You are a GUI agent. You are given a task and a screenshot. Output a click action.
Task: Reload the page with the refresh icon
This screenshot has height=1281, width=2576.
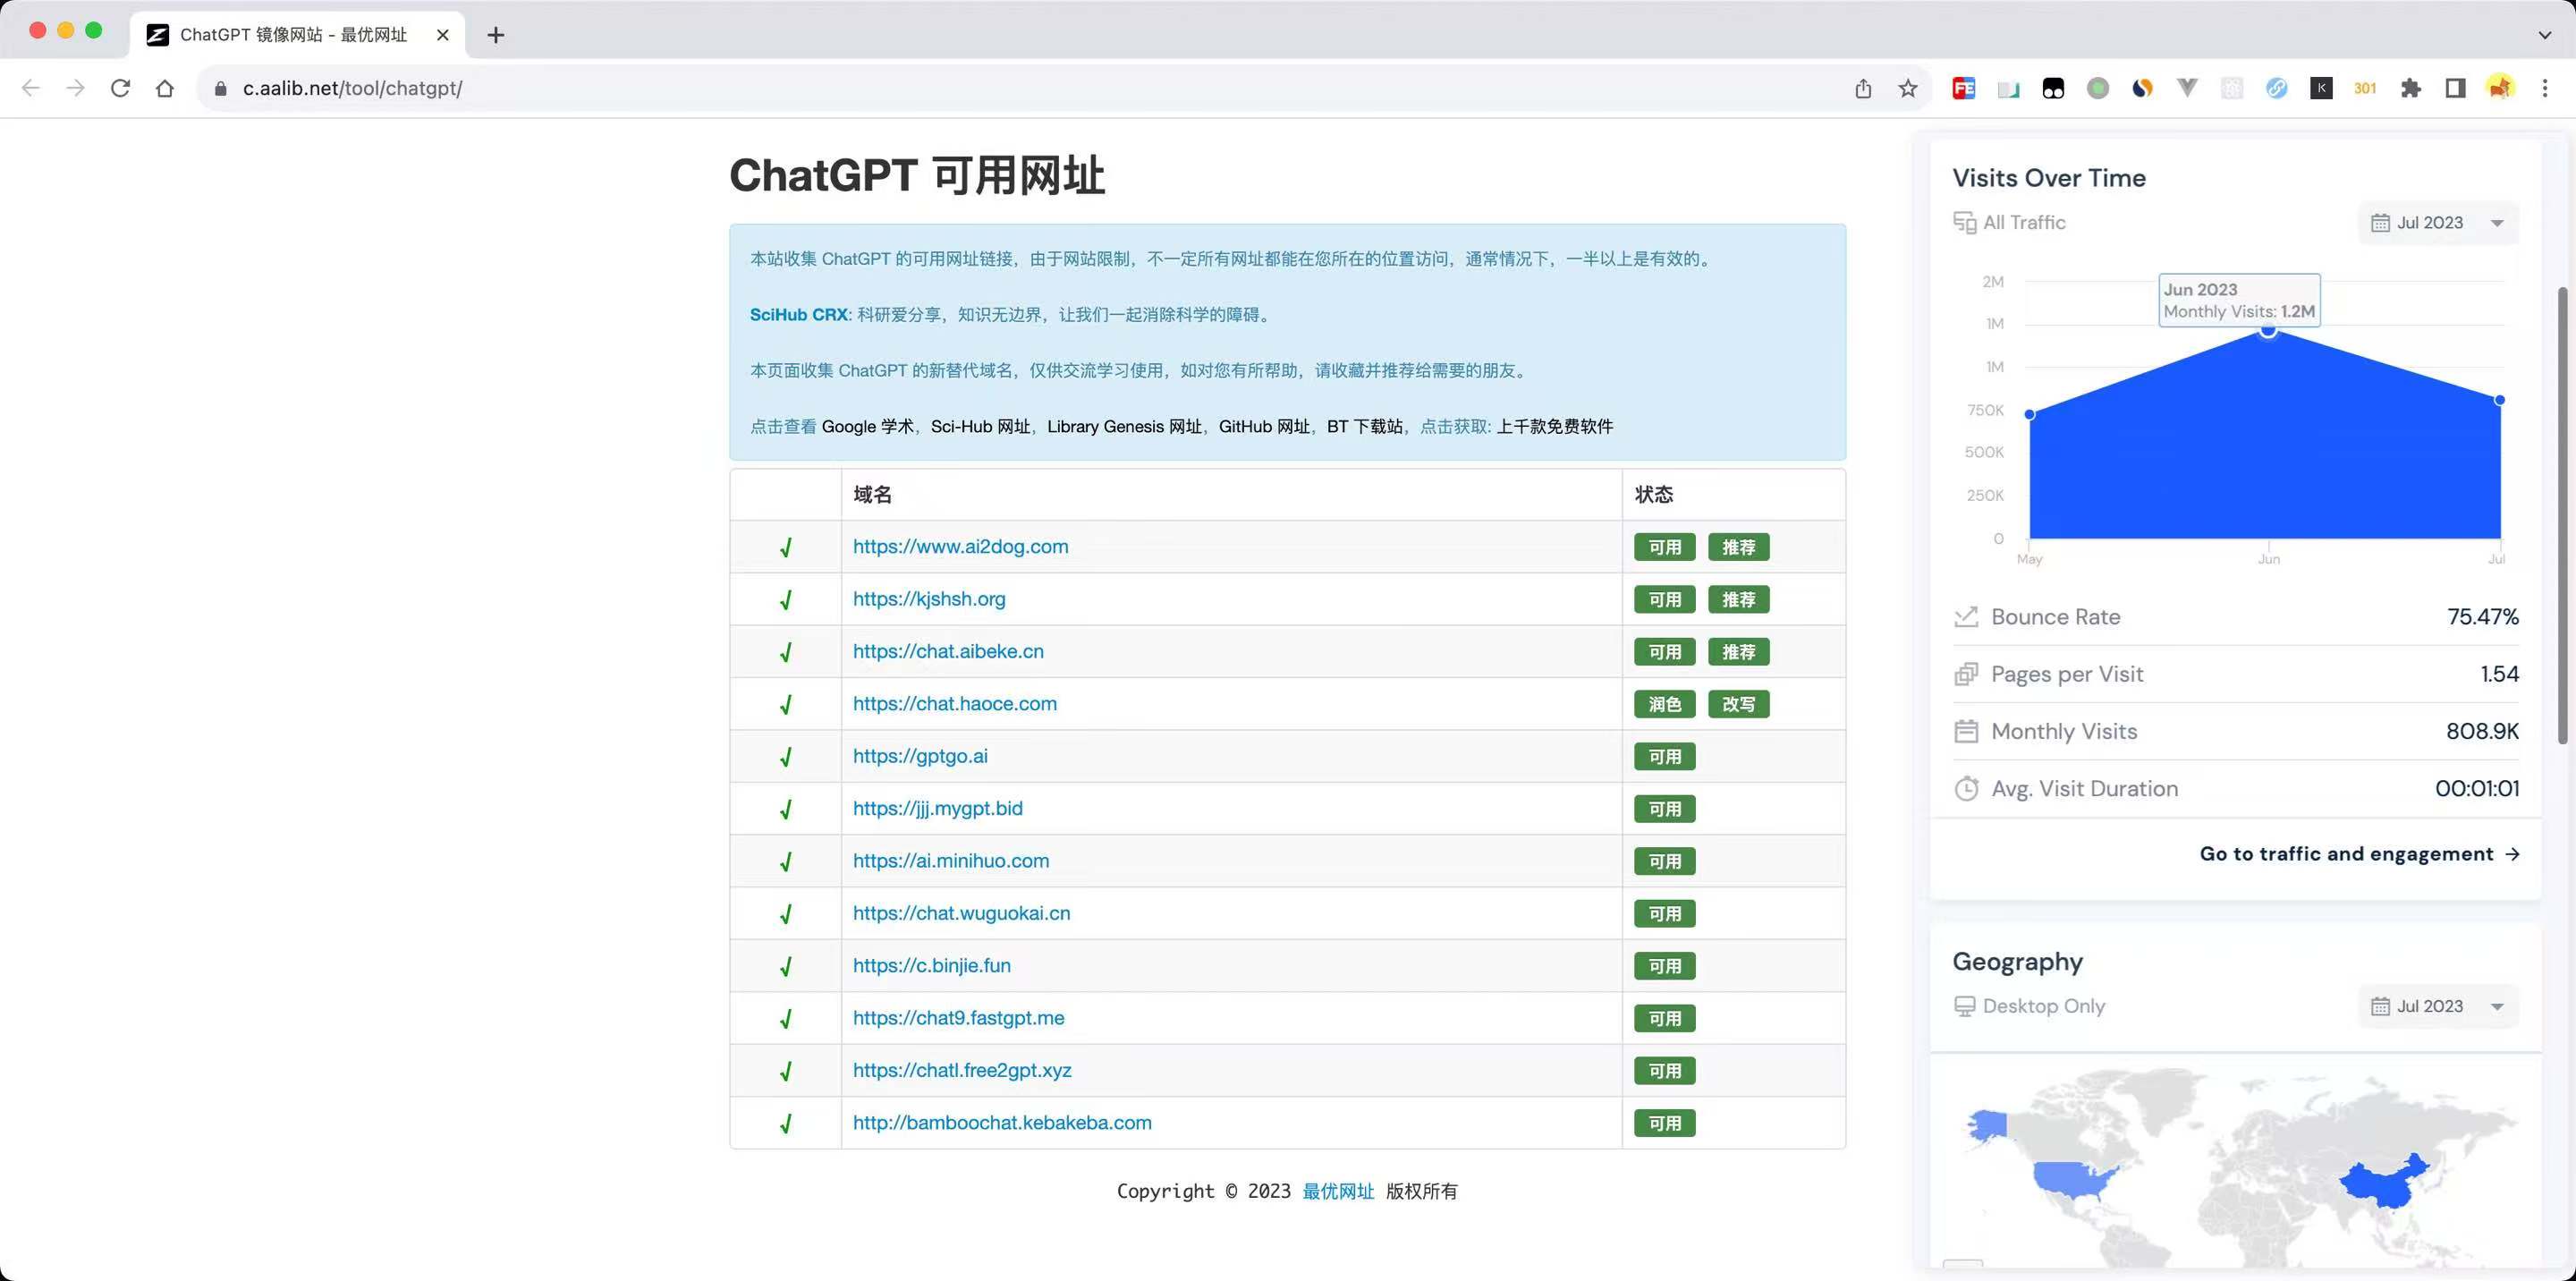tap(120, 88)
